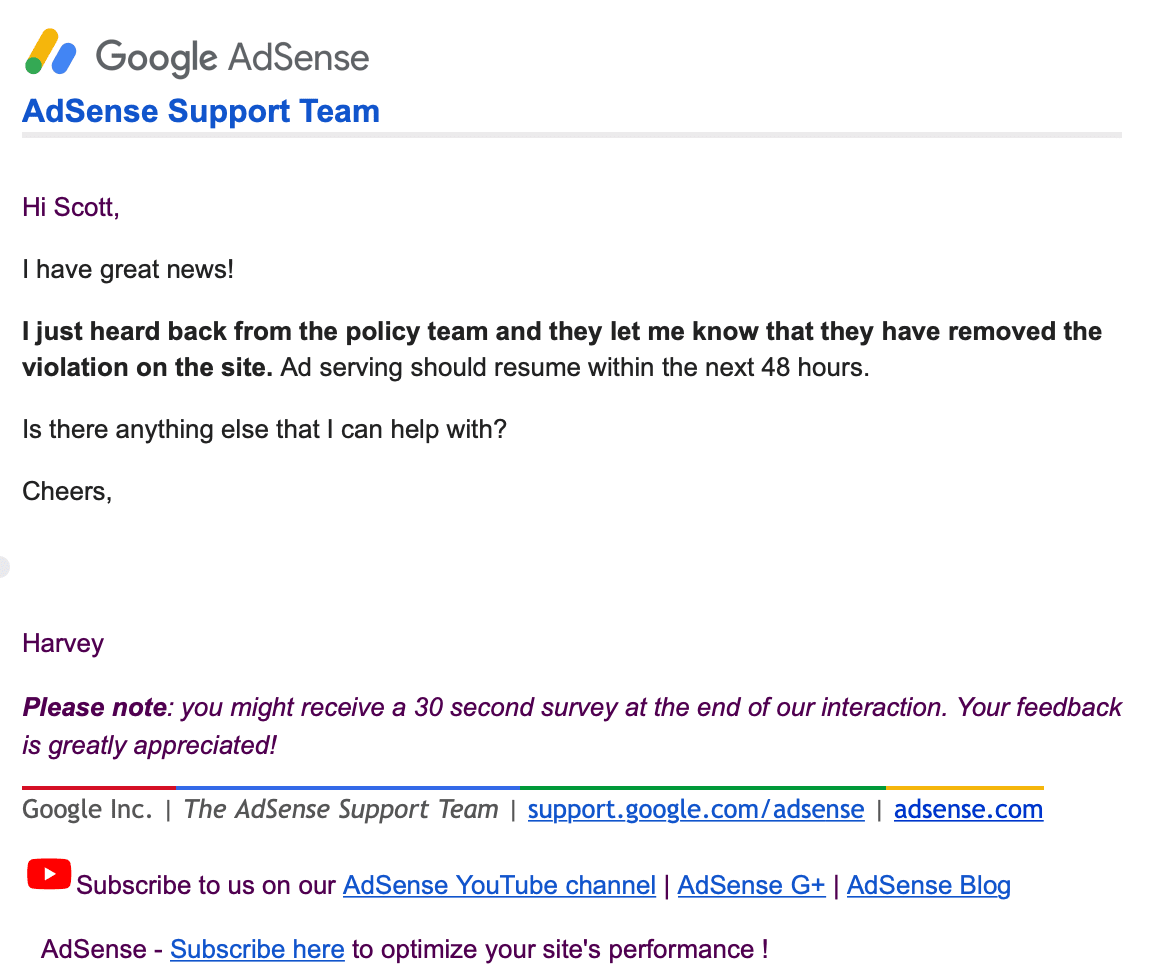Click the Harvey signature name

click(x=63, y=644)
